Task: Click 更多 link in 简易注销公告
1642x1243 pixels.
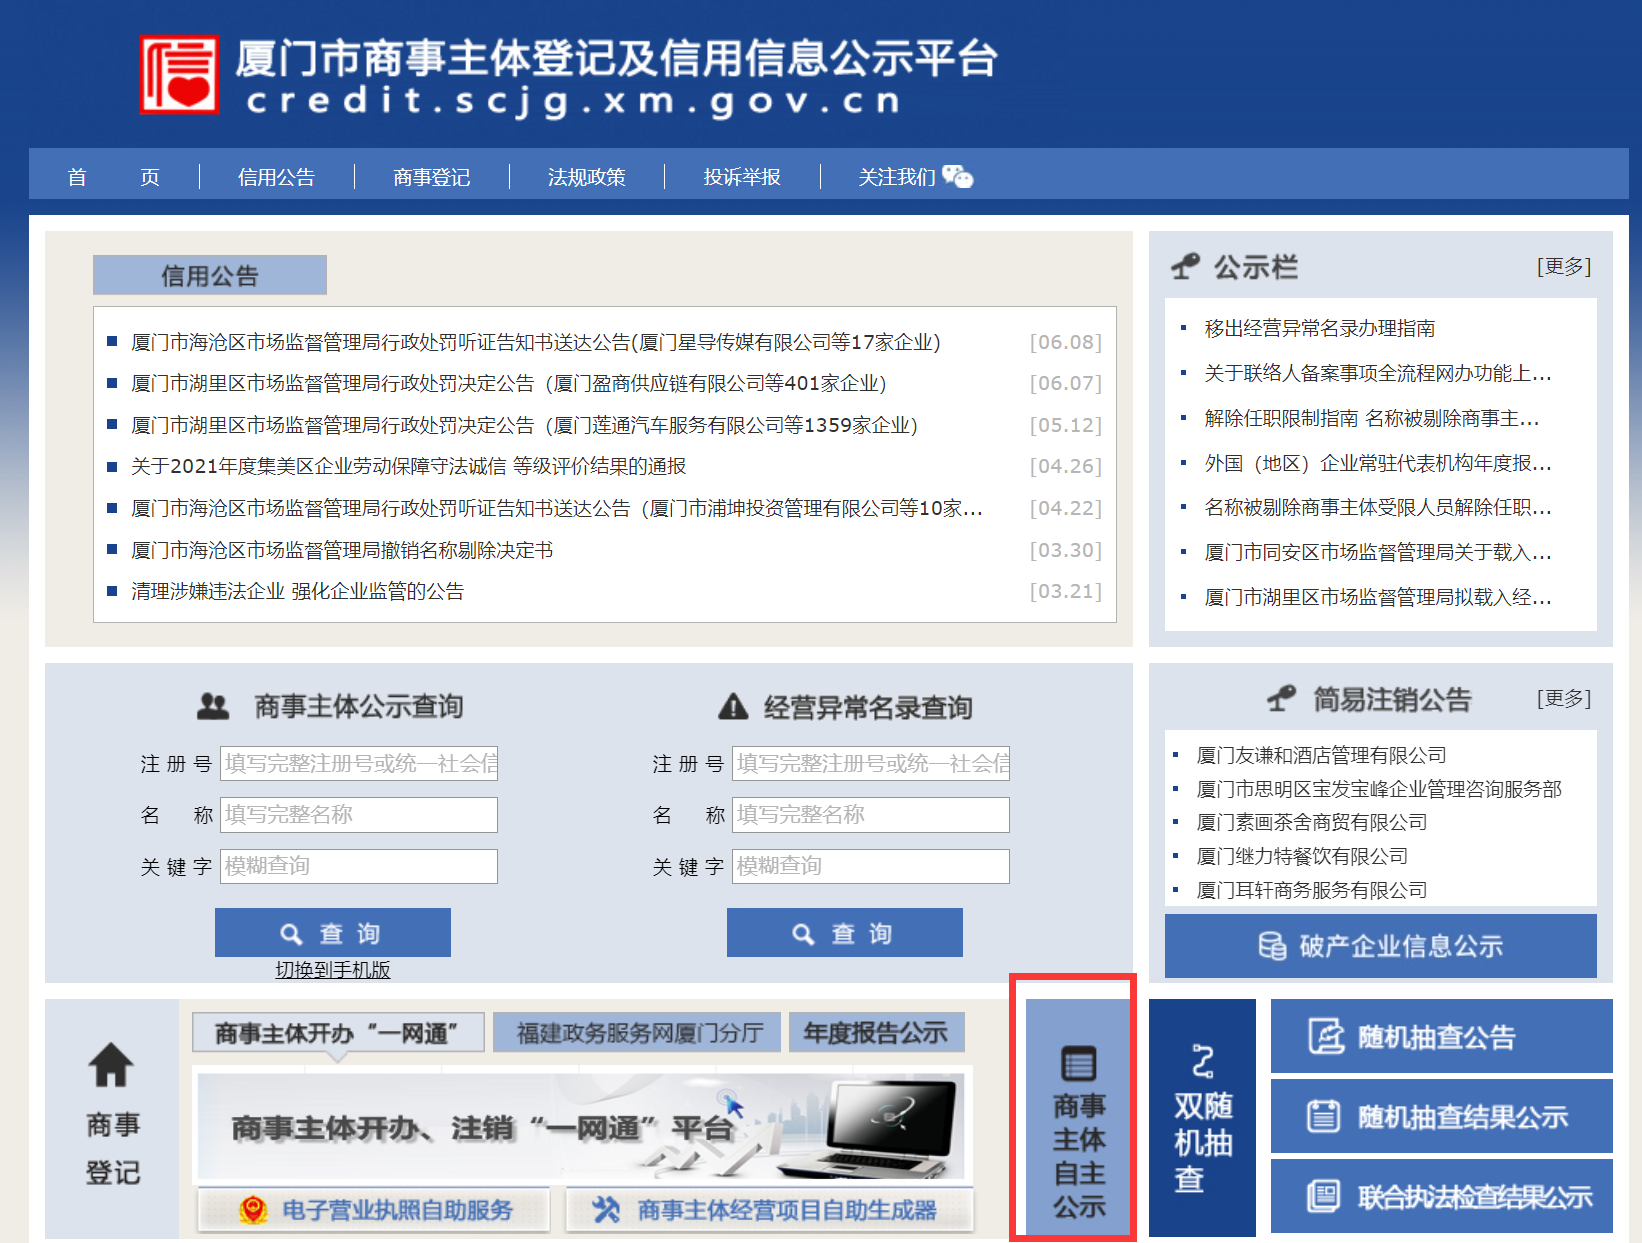Action: (1564, 698)
